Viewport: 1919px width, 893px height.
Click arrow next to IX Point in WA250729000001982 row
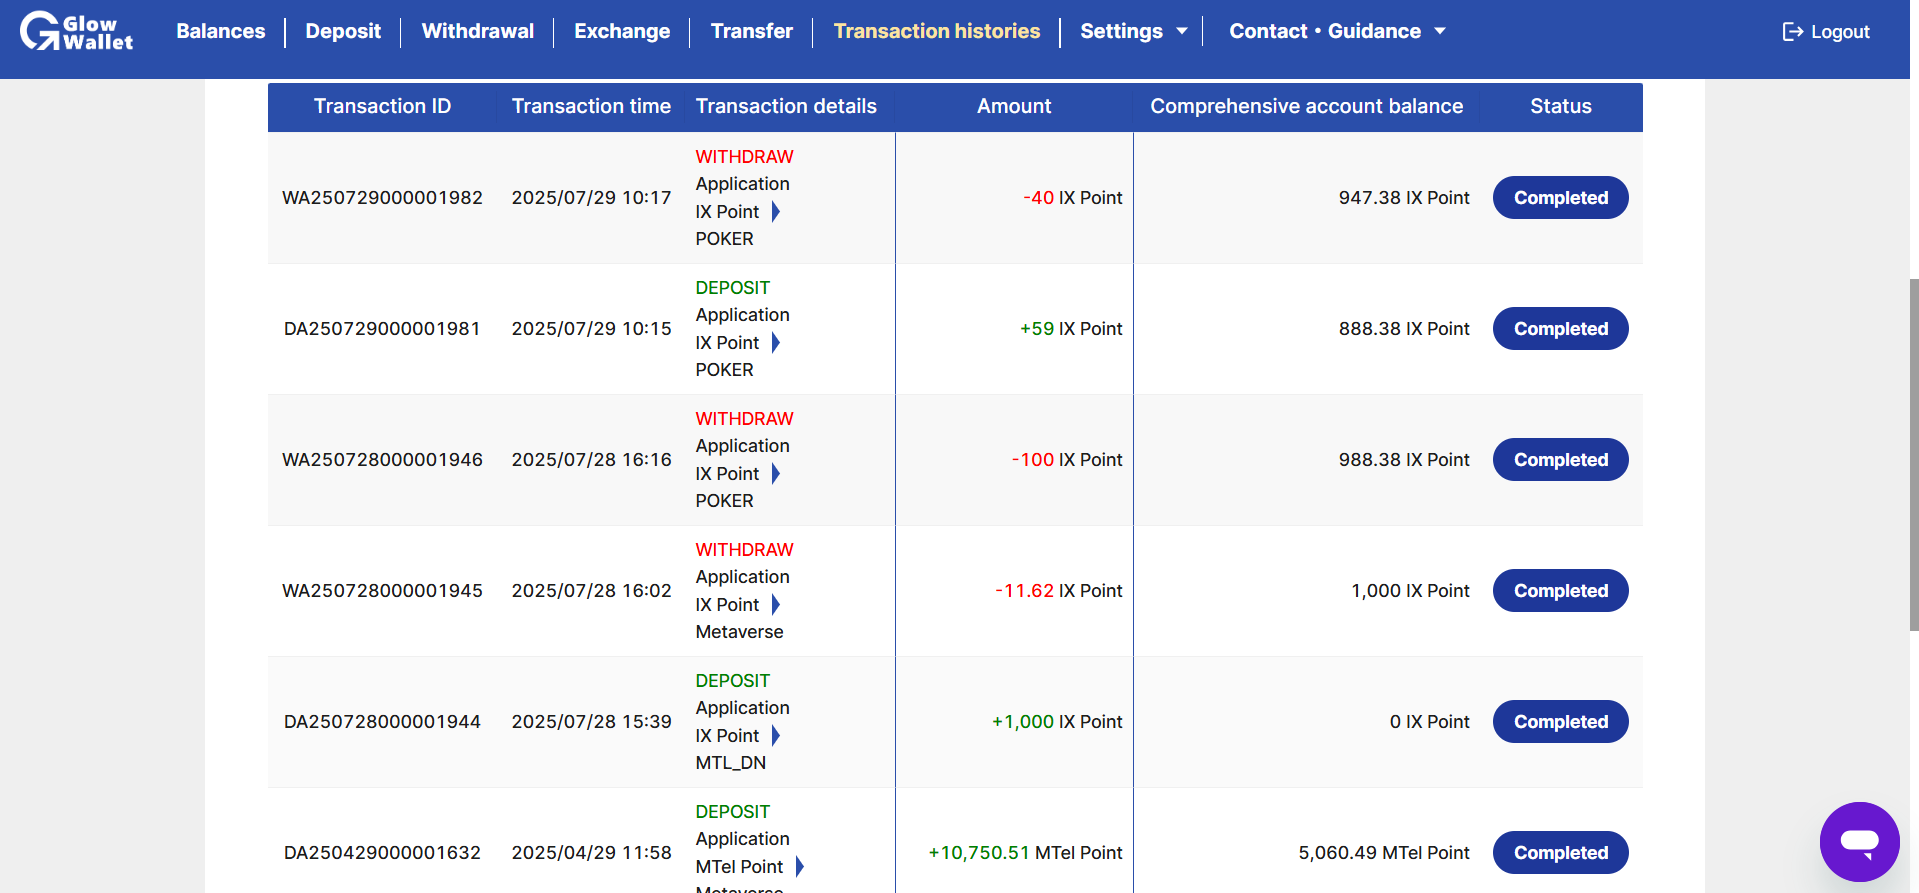tap(776, 212)
